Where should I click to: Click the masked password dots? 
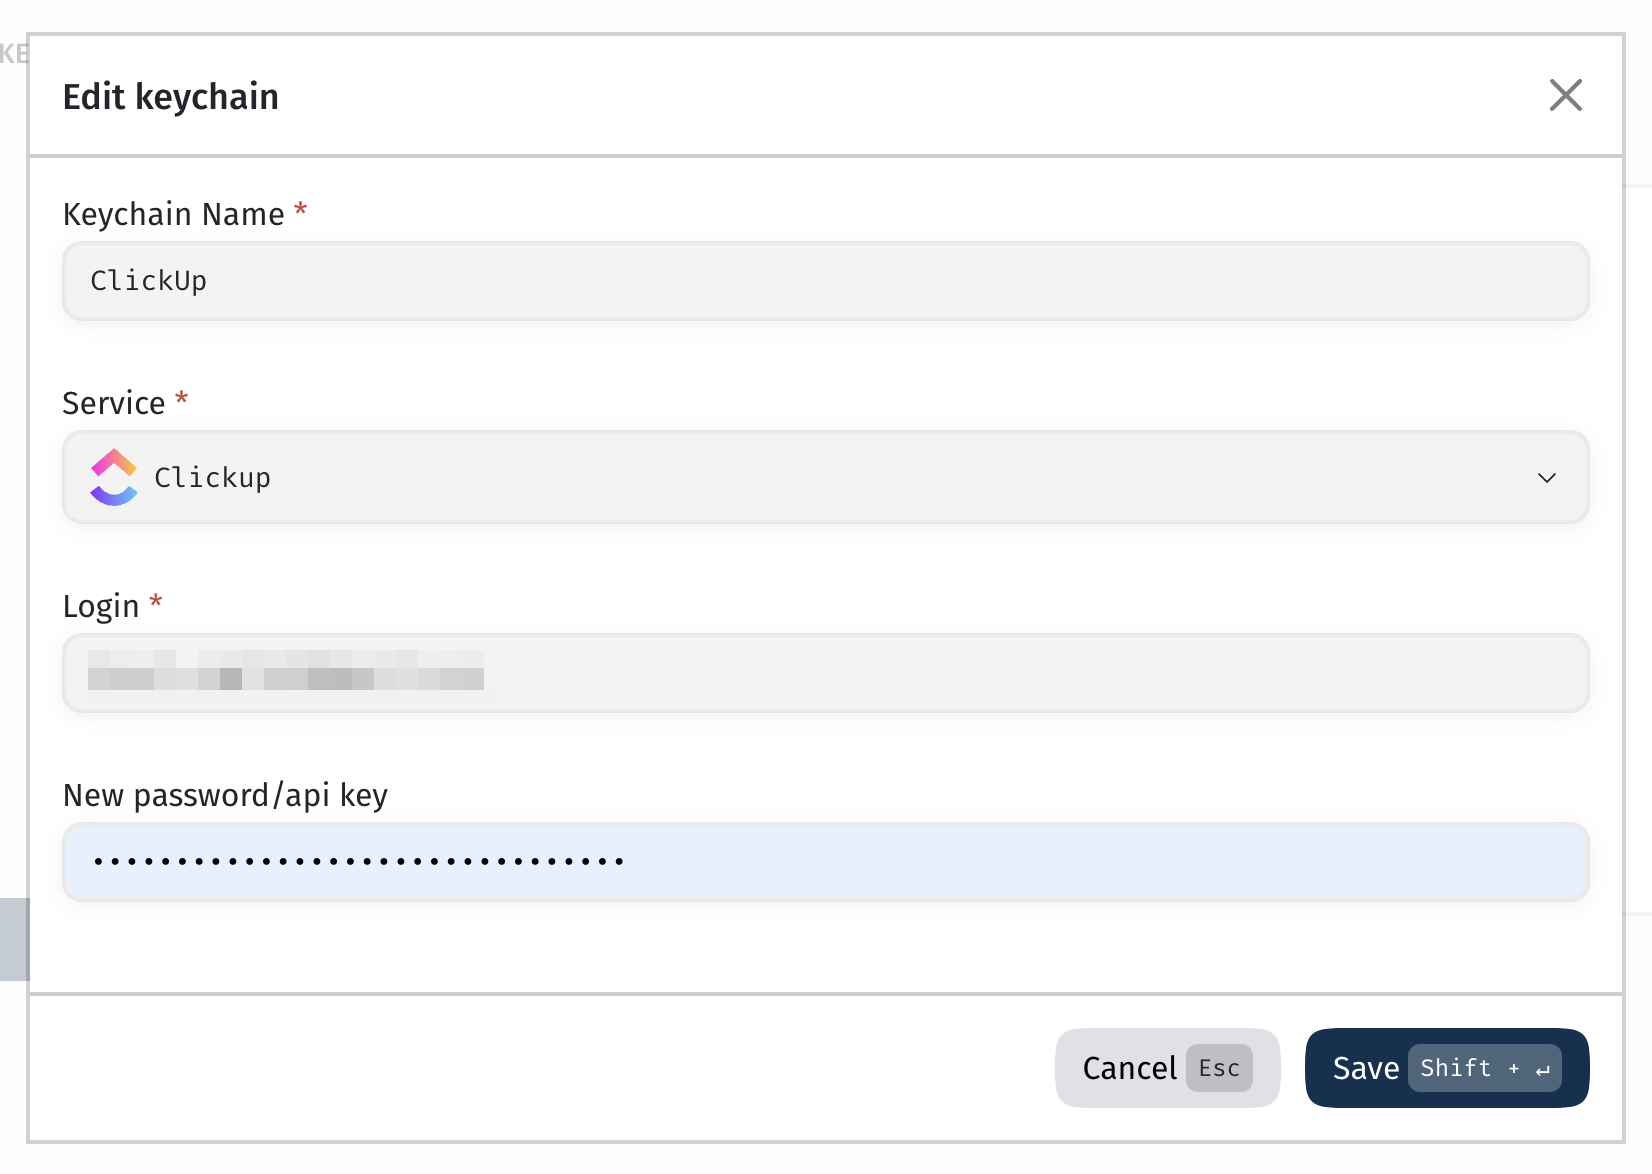click(358, 861)
